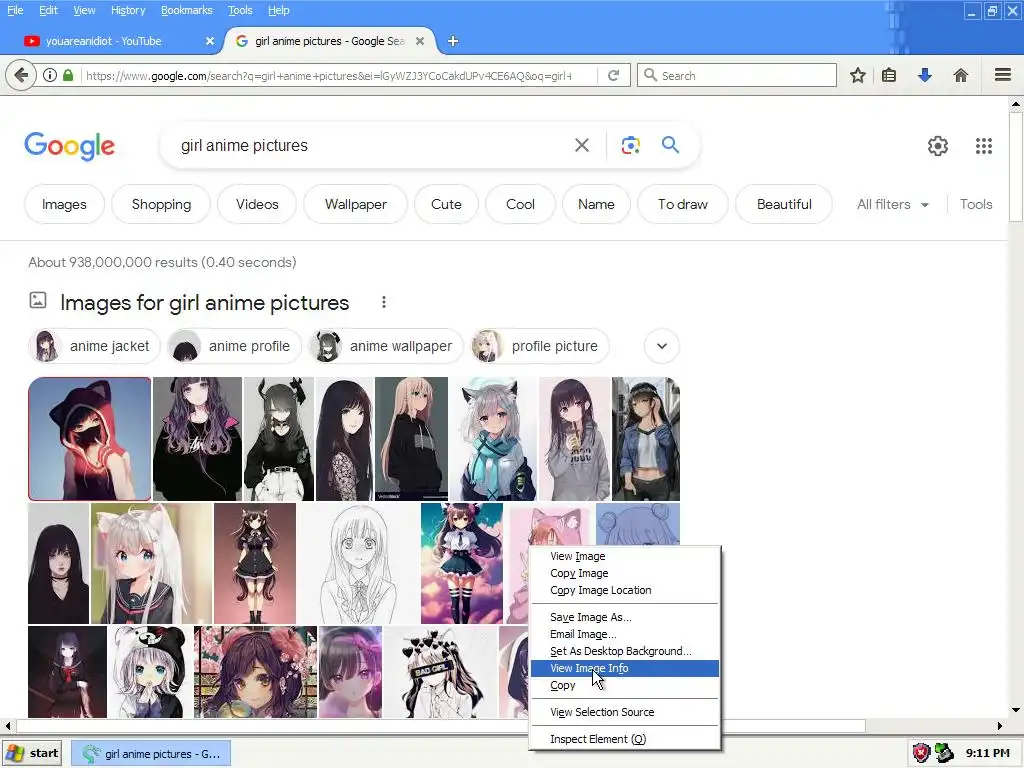1024x768 pixels.
Task: Choose View Image in context menu
Action: (x=624, y=556)
